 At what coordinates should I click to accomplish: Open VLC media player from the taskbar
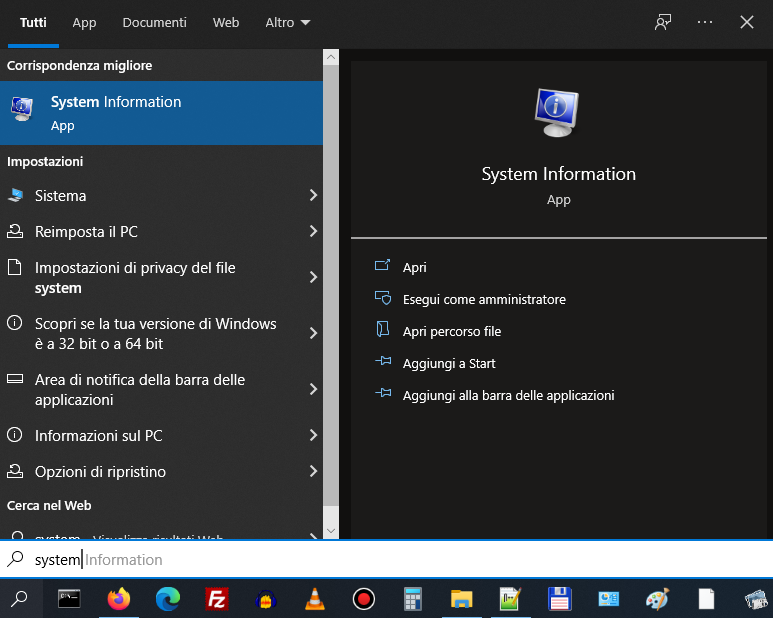315,599
